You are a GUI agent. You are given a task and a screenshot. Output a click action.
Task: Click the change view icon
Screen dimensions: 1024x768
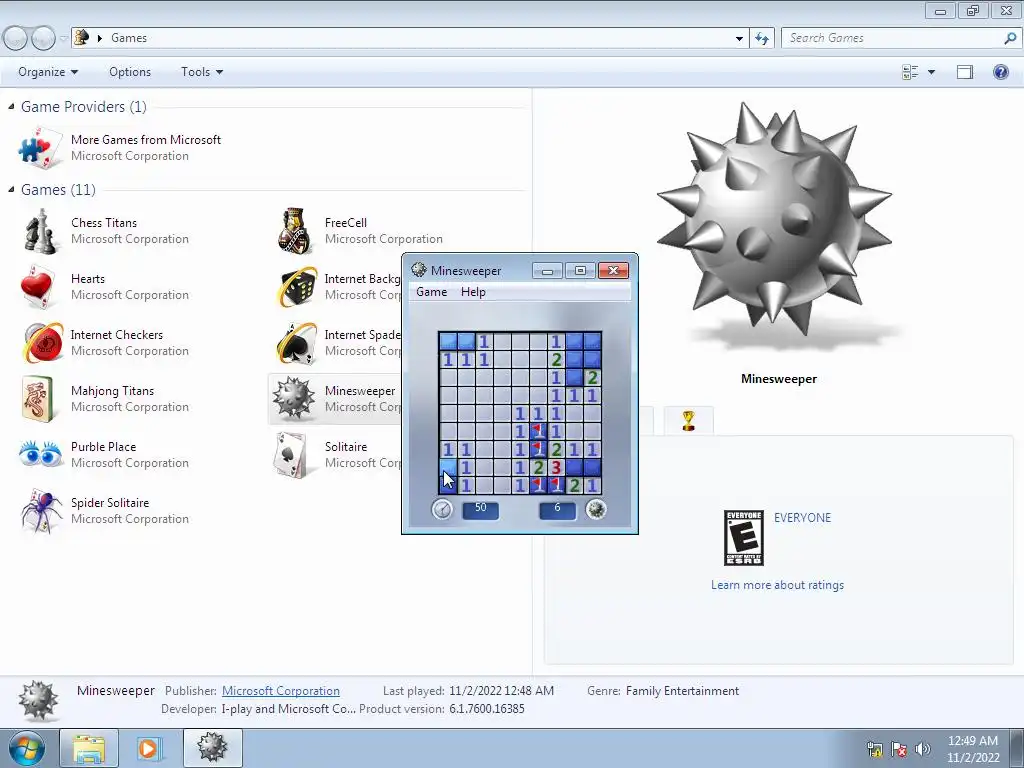pos(910,72)
